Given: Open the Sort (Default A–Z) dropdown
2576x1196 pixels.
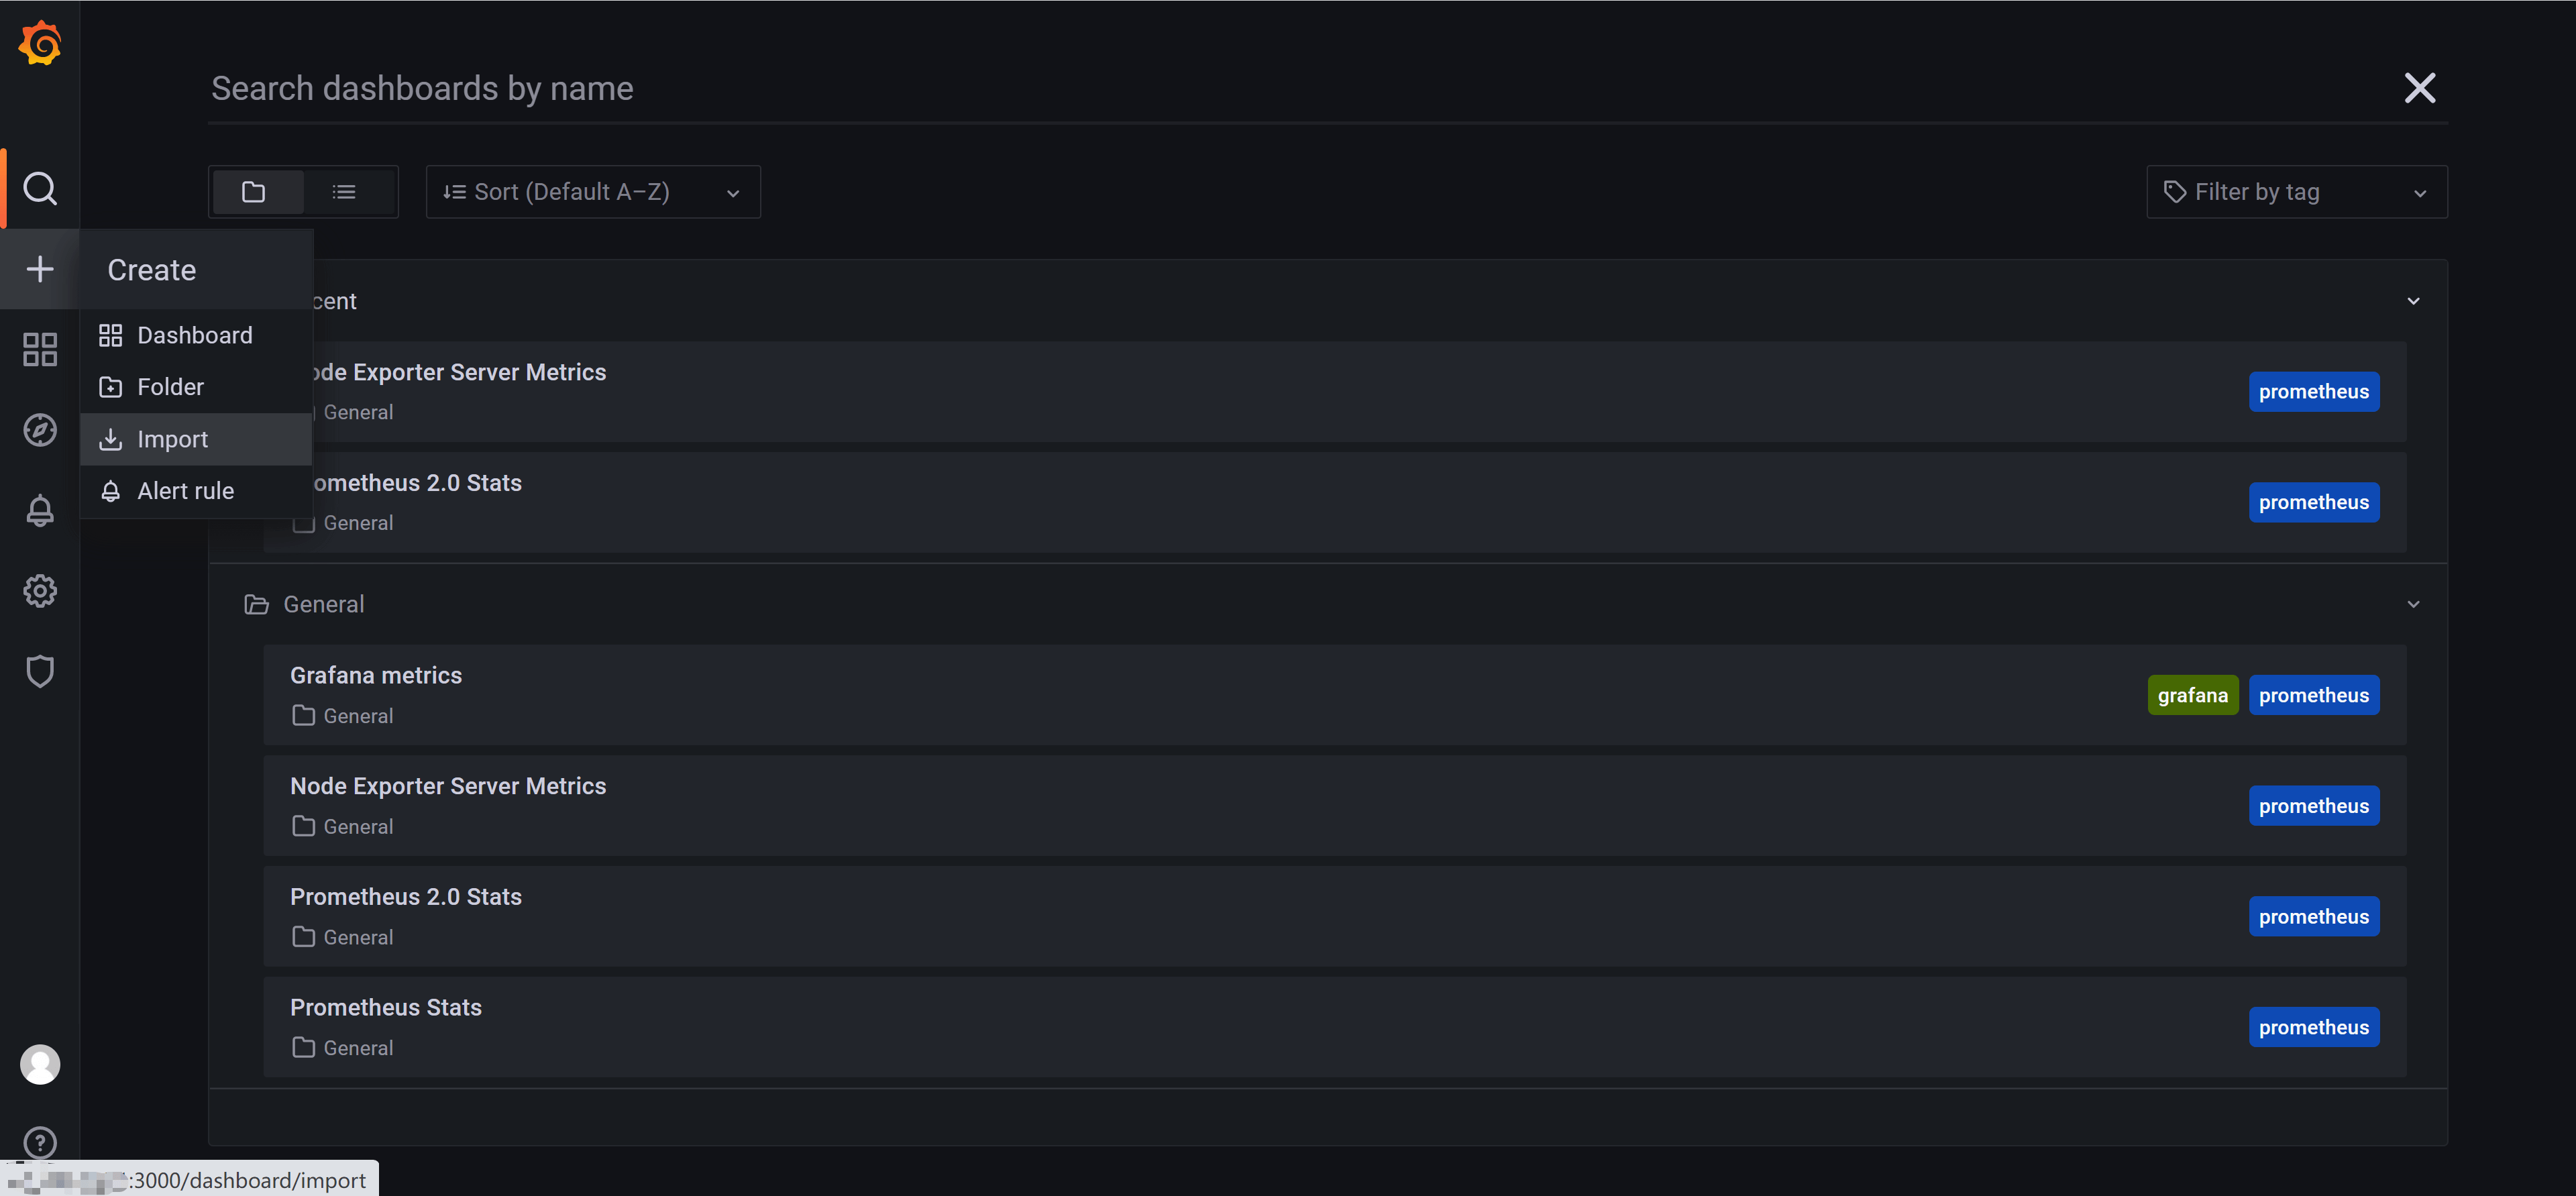Looking at the screenshot, I should [593, 192].
